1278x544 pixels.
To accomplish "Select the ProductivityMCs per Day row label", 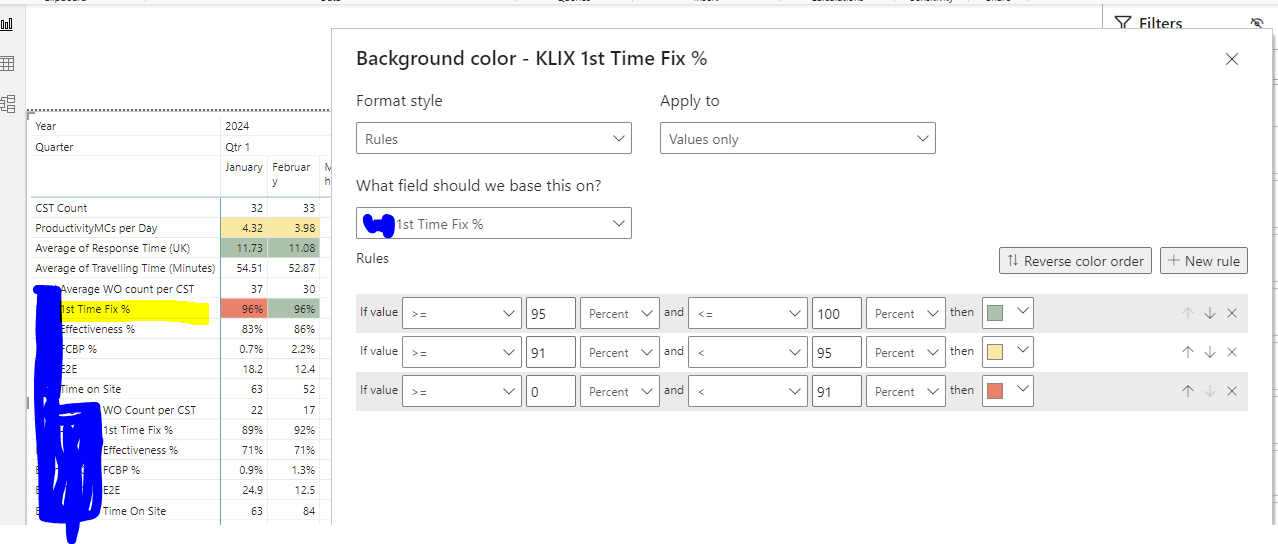I will (96, 228).
